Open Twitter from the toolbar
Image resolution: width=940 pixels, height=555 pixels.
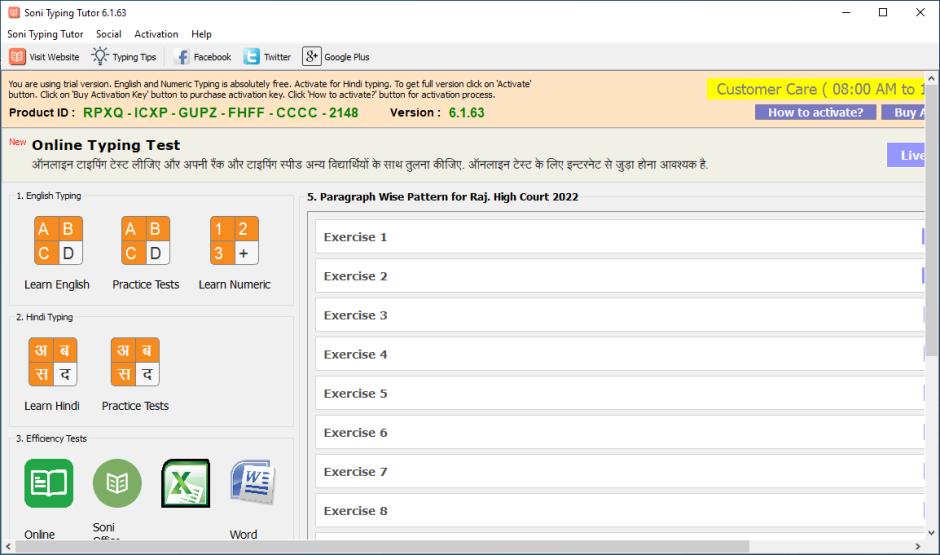tap(268, 57)
